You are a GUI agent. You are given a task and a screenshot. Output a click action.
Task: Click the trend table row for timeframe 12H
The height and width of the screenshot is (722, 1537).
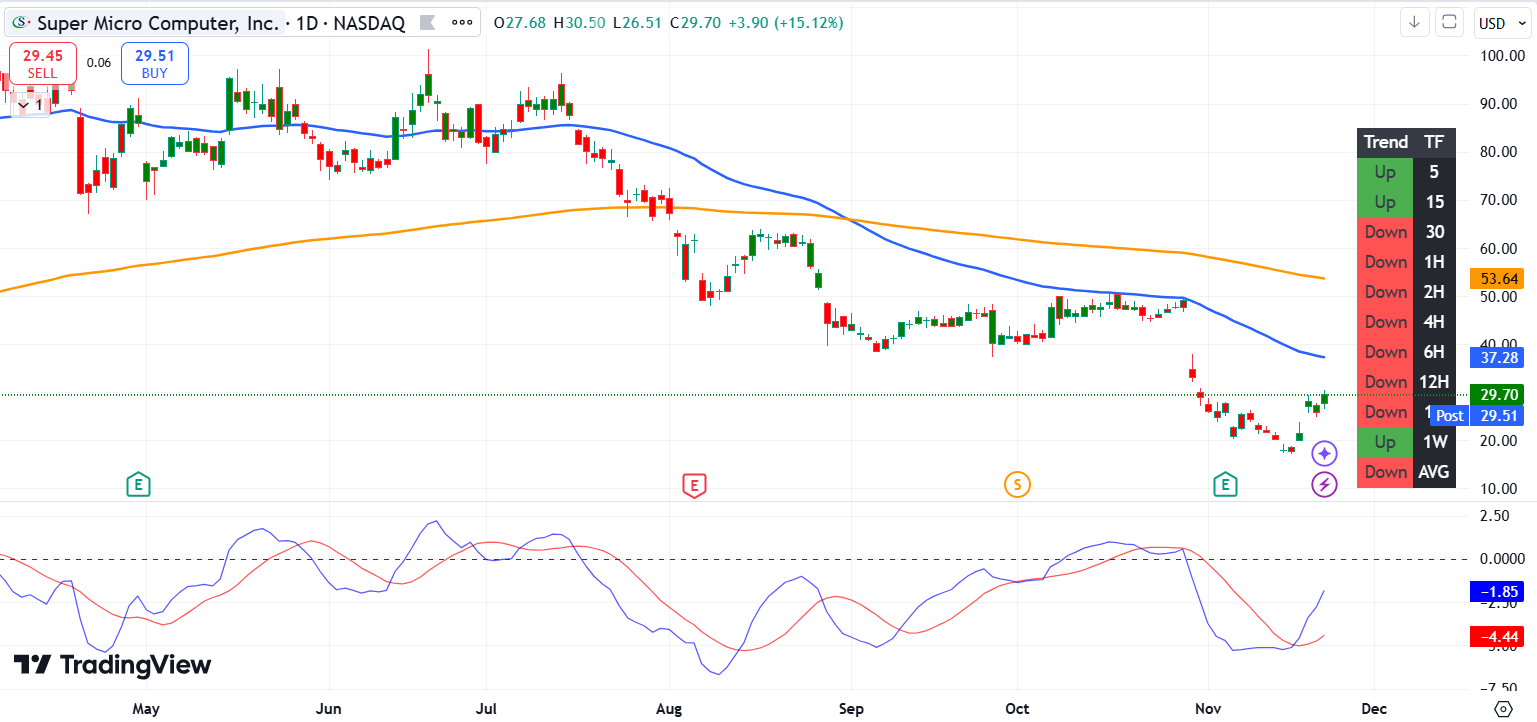(1406, 382)
